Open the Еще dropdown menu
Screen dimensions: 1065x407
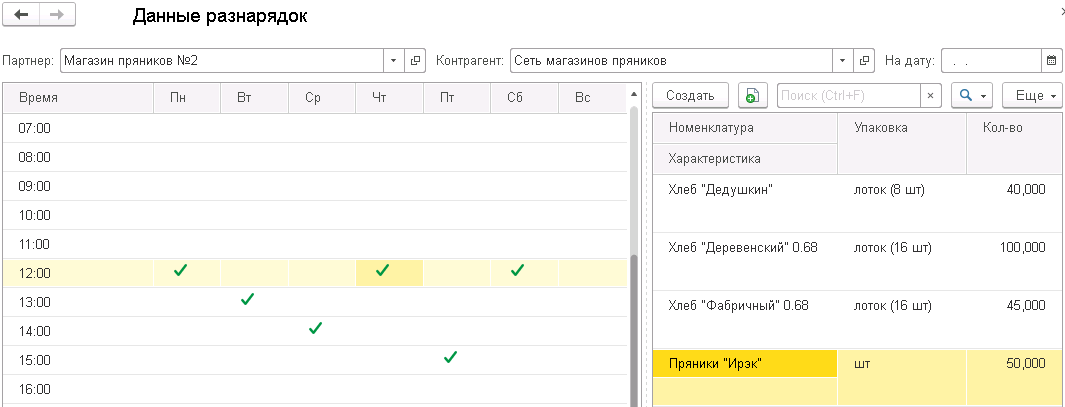(x=1032, y=96)
